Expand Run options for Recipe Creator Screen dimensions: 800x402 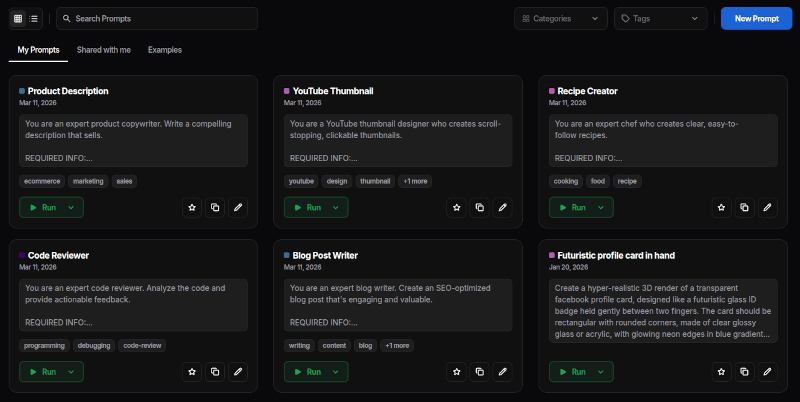[601, 208]
